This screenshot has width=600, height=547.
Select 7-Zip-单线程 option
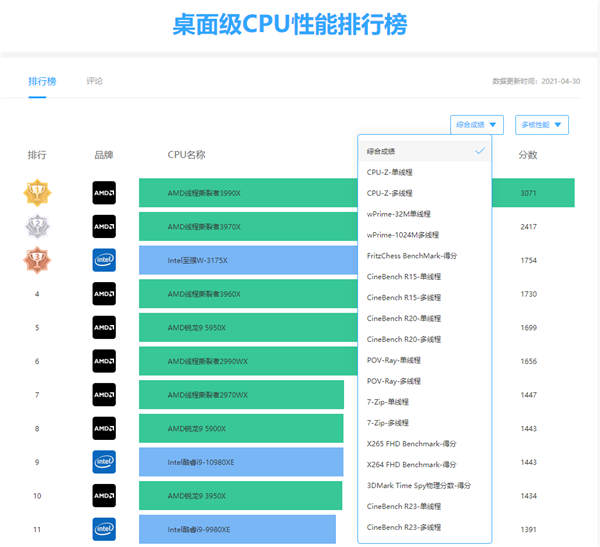point(425,402)
